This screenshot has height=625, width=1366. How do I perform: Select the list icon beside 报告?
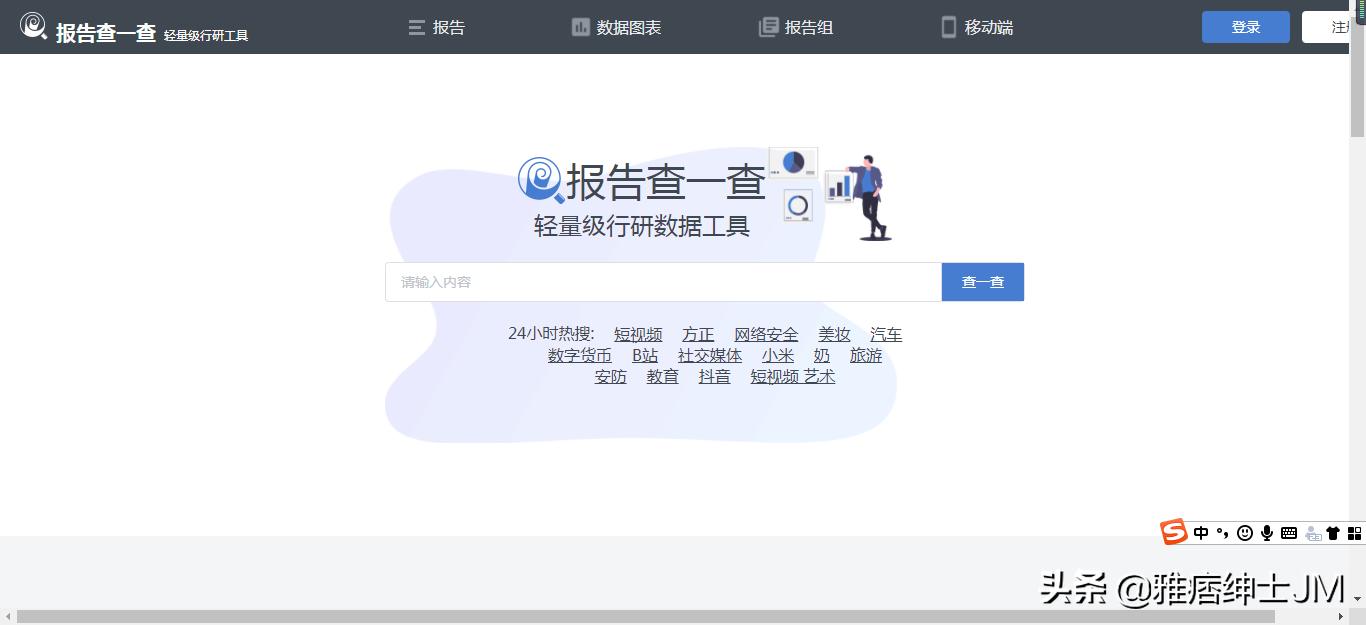[x=417, y=27]
